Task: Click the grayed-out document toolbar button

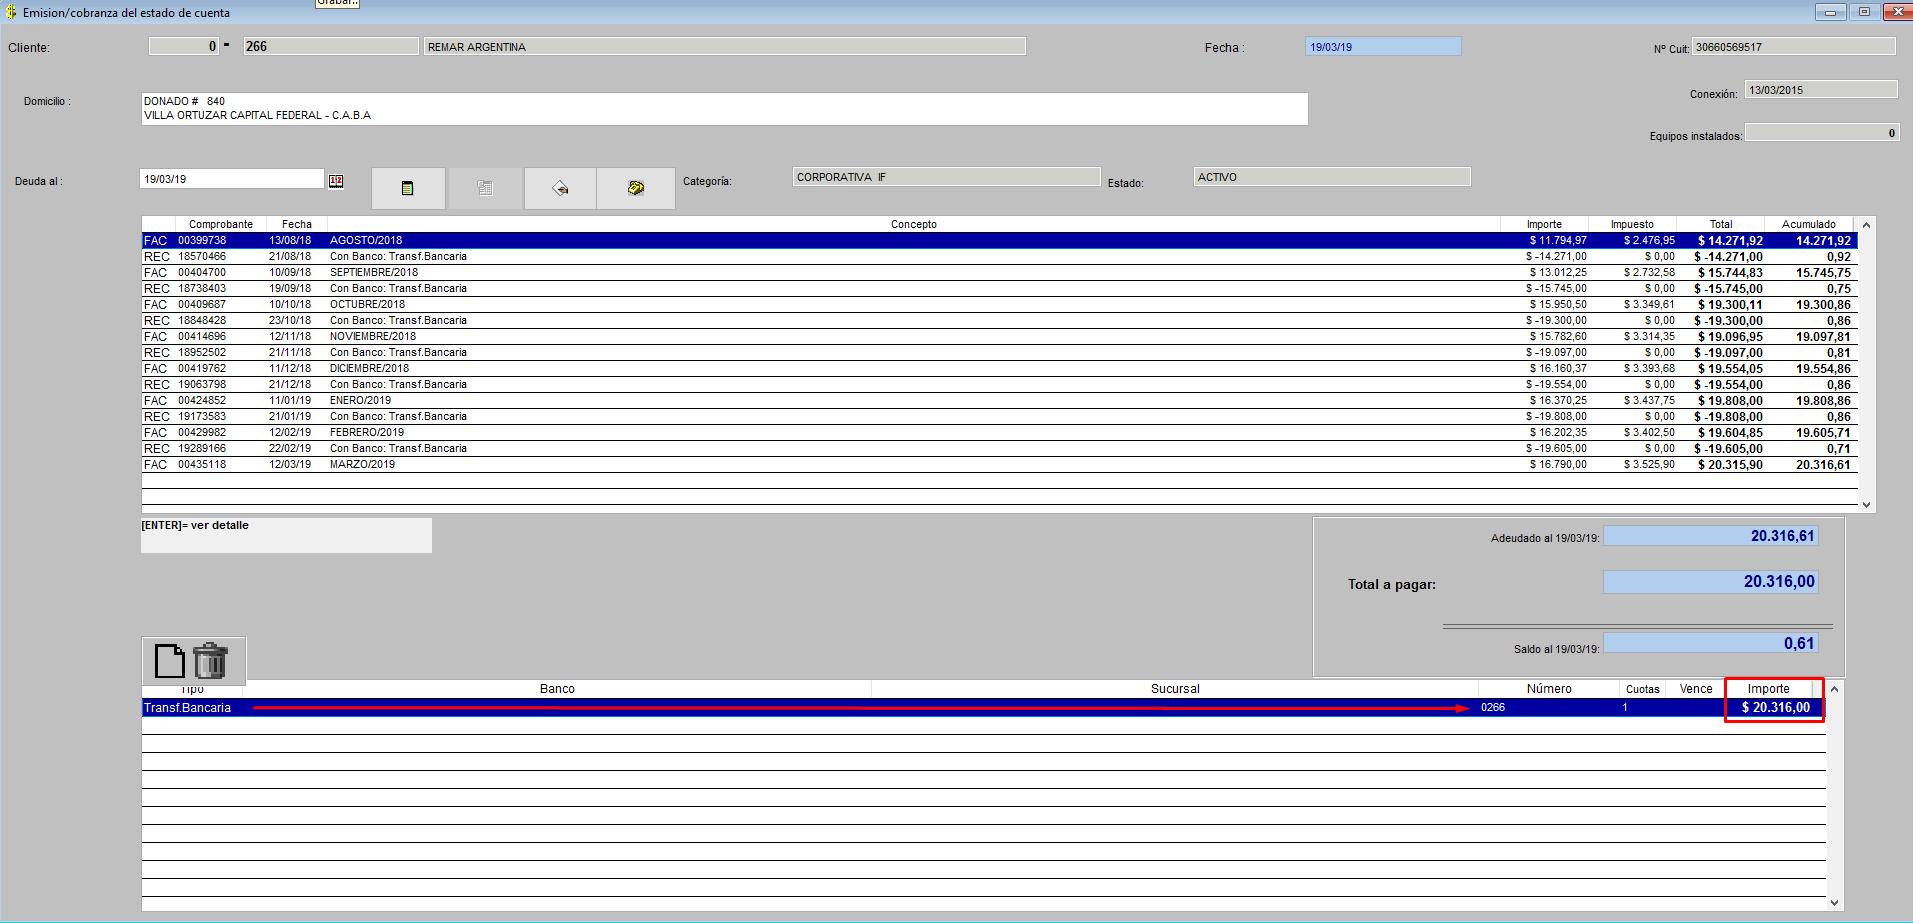Action: pyautogui.click(x=485, y=188)
